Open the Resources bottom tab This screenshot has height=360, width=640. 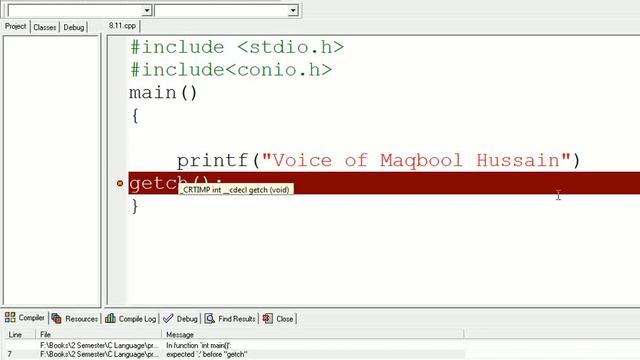coord(75,319)
